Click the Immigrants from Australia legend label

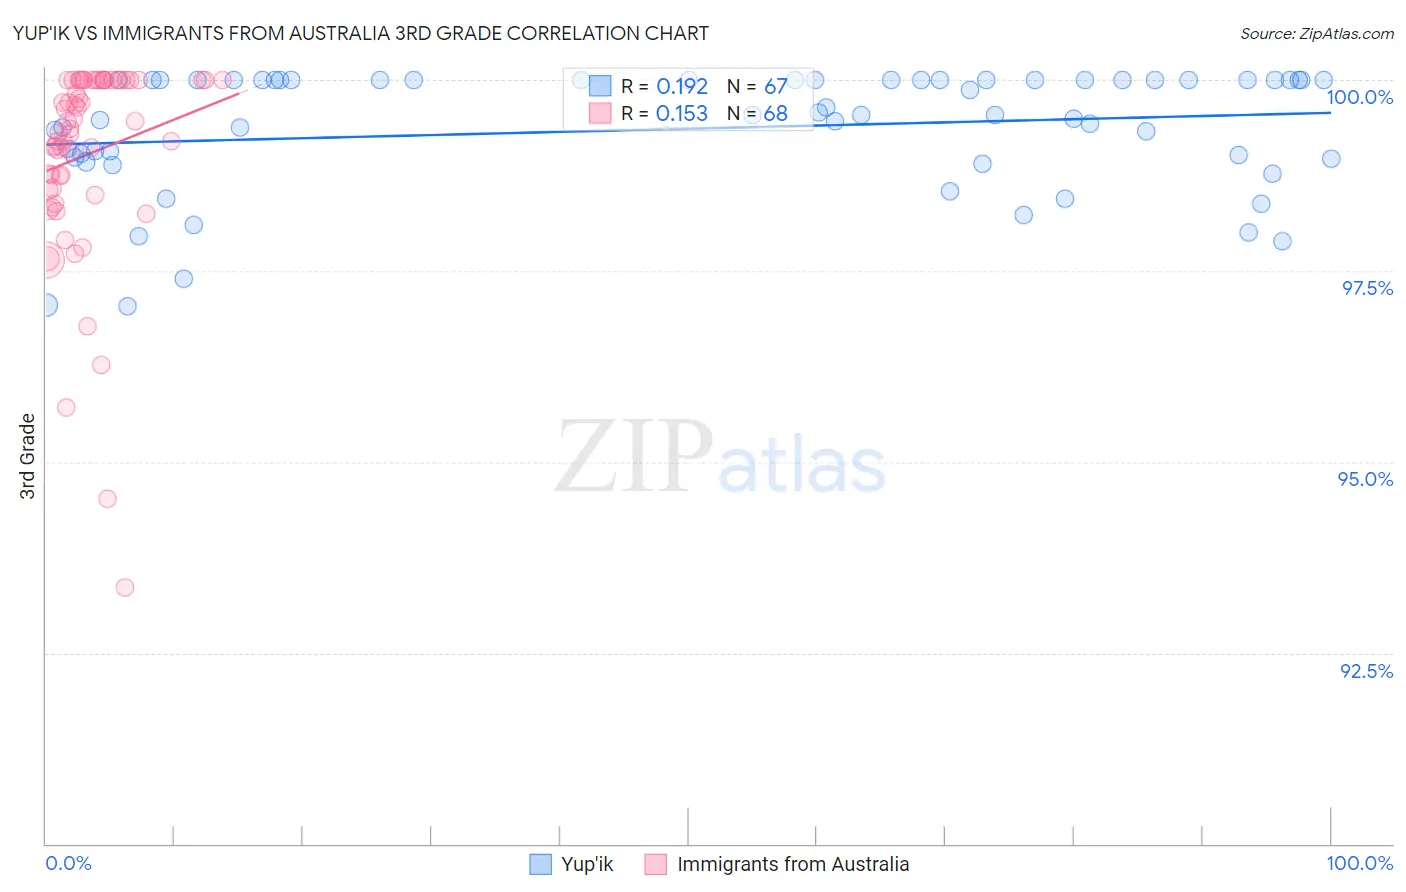pos(793,865)
